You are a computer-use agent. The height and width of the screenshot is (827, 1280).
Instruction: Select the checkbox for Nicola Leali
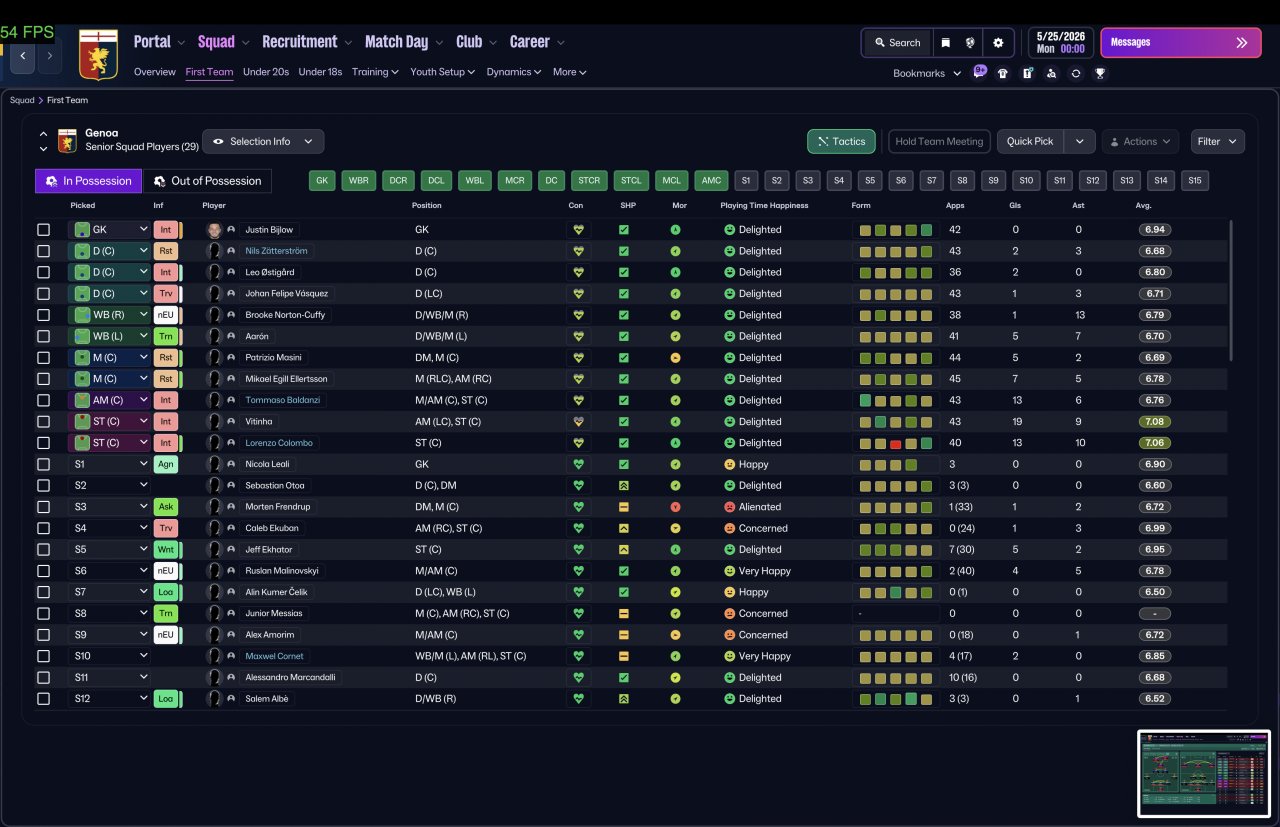[43, 465]
